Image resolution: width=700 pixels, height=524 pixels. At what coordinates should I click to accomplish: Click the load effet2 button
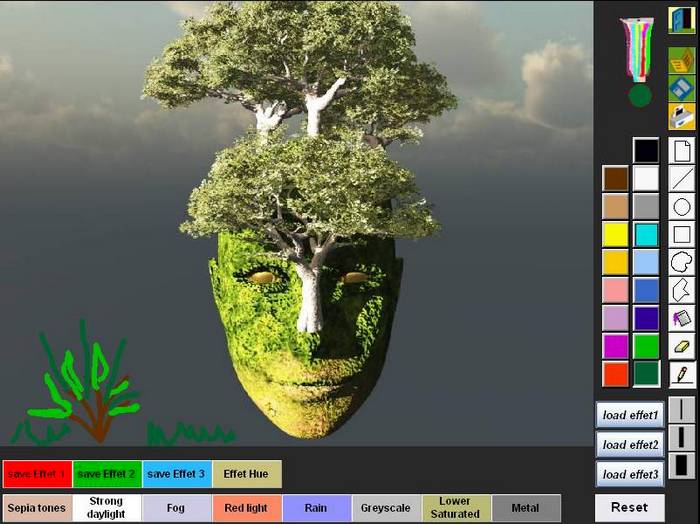[x=630, y=445]
